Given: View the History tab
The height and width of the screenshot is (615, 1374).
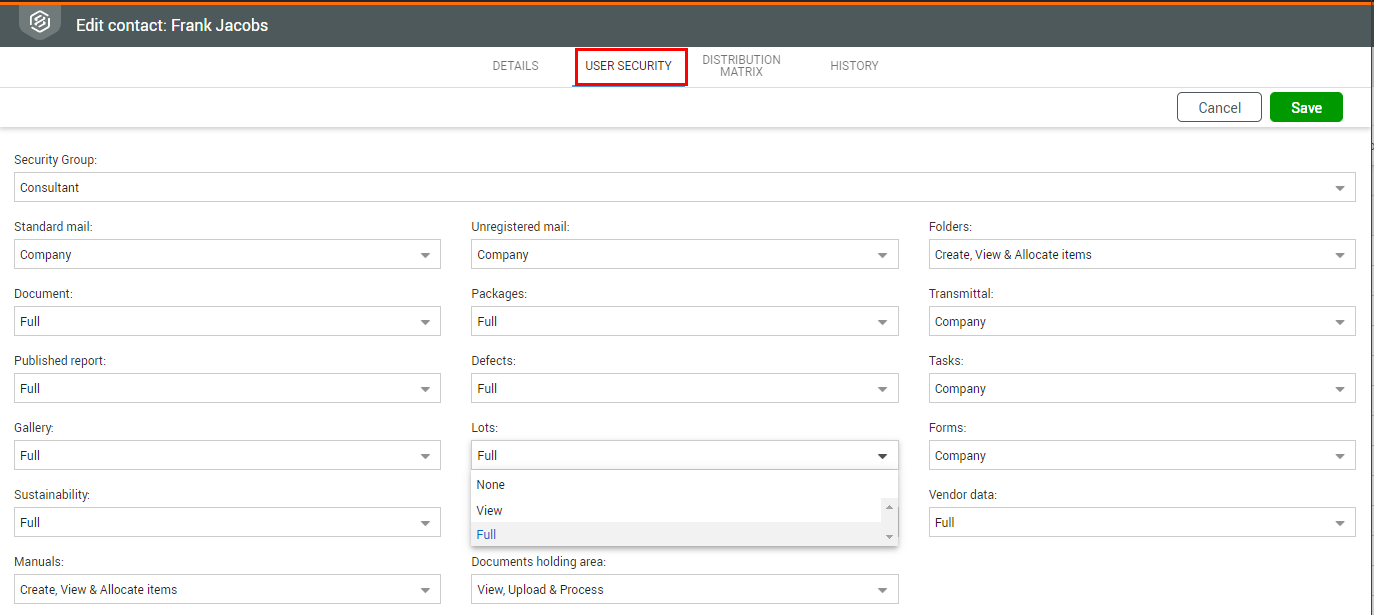Looking at the screenshot, I should [854, 66].
